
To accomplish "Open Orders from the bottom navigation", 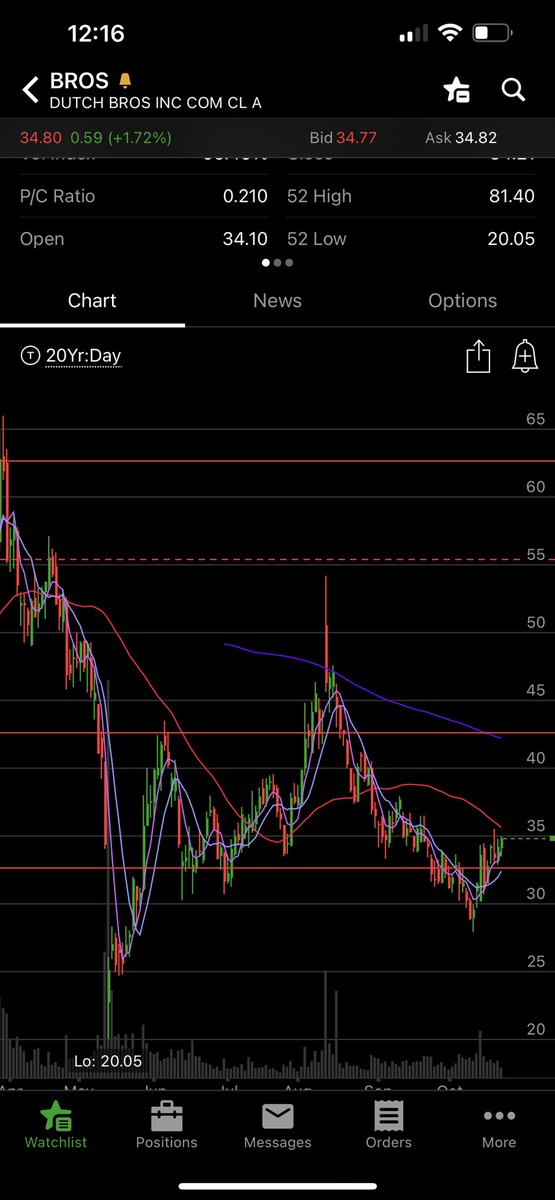I will tap(388, 1124).
